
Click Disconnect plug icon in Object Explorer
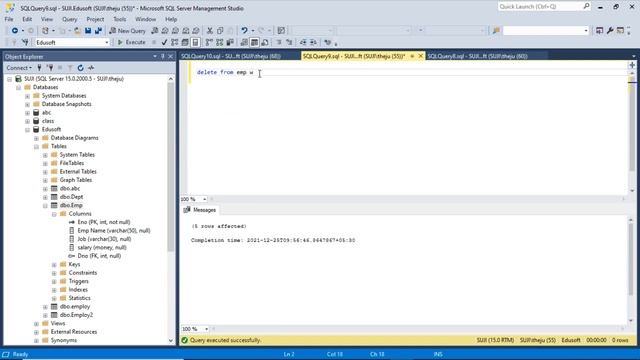(50, 68)
